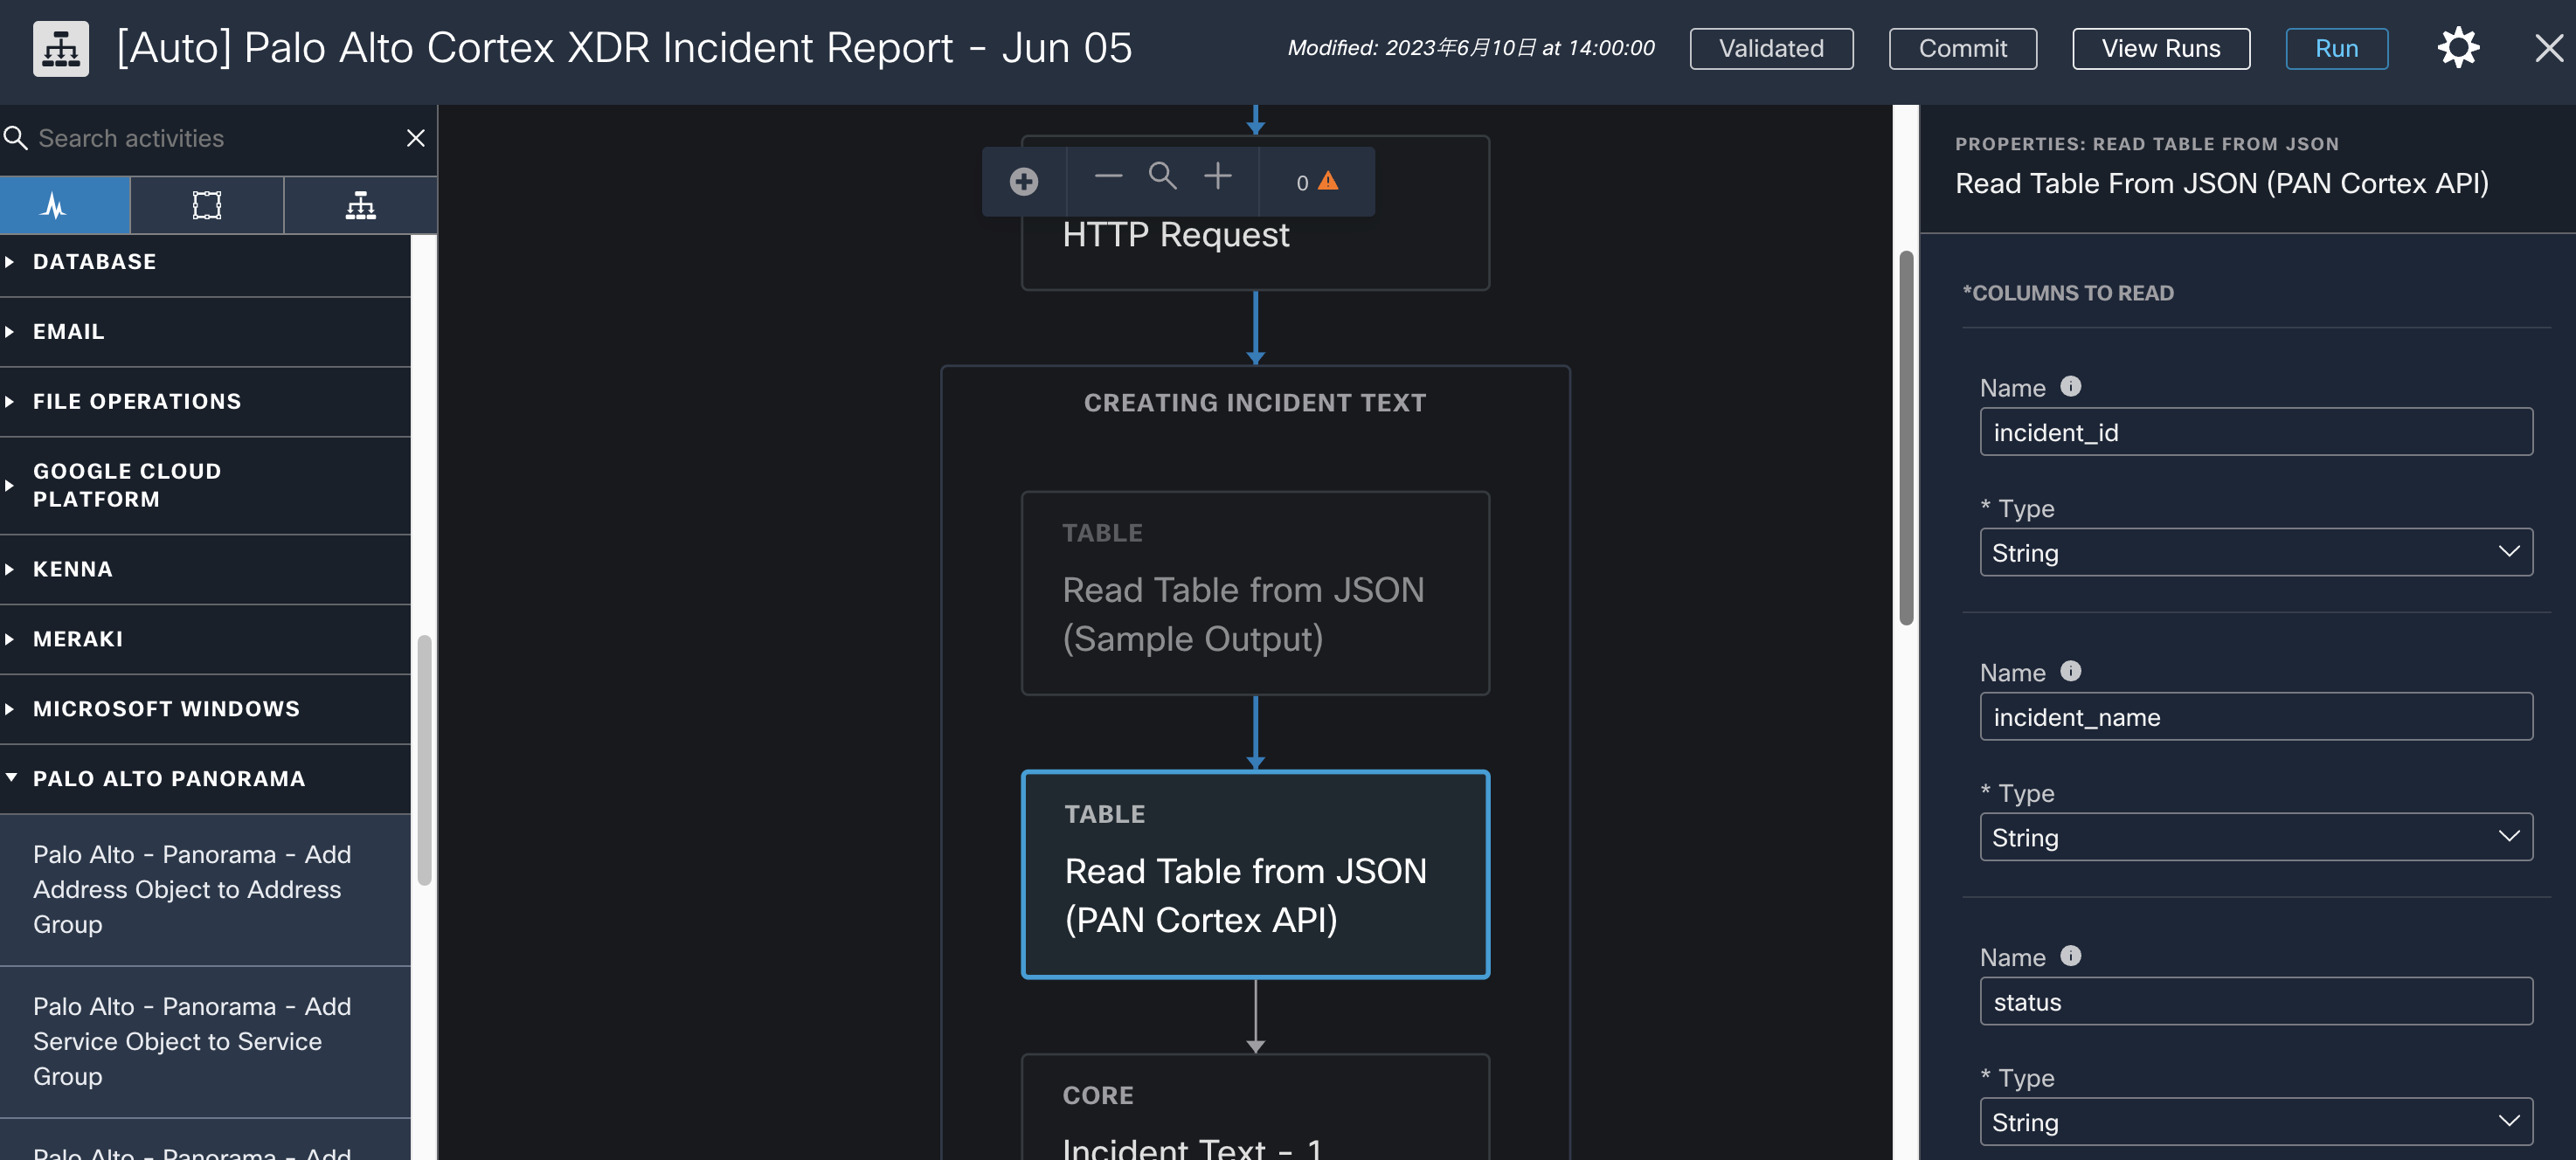Switch to the atomic actions tab

click(x=206, y=205)
